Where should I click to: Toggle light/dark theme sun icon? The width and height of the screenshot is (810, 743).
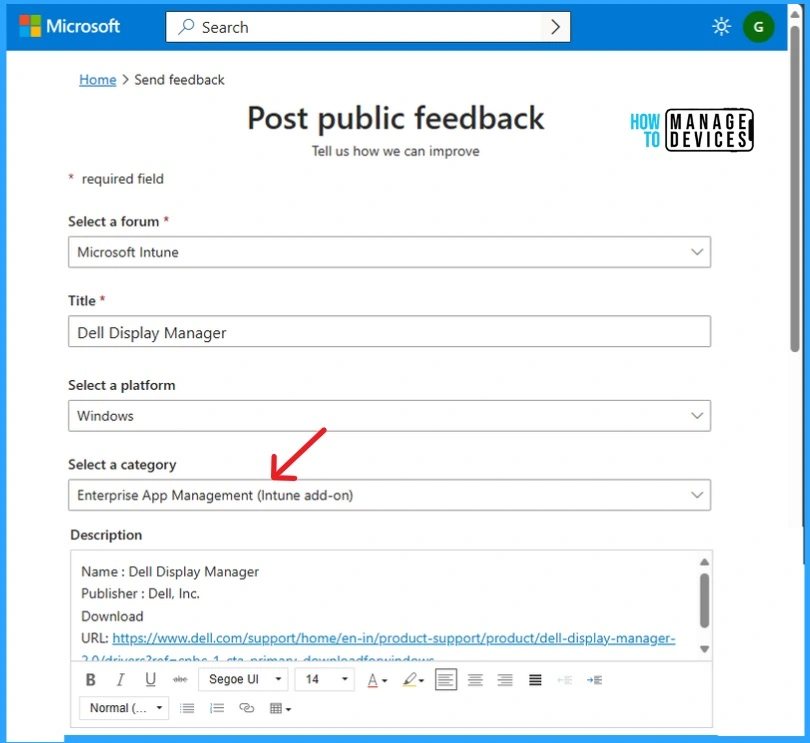pyautogui.click(x=721, y=26)
